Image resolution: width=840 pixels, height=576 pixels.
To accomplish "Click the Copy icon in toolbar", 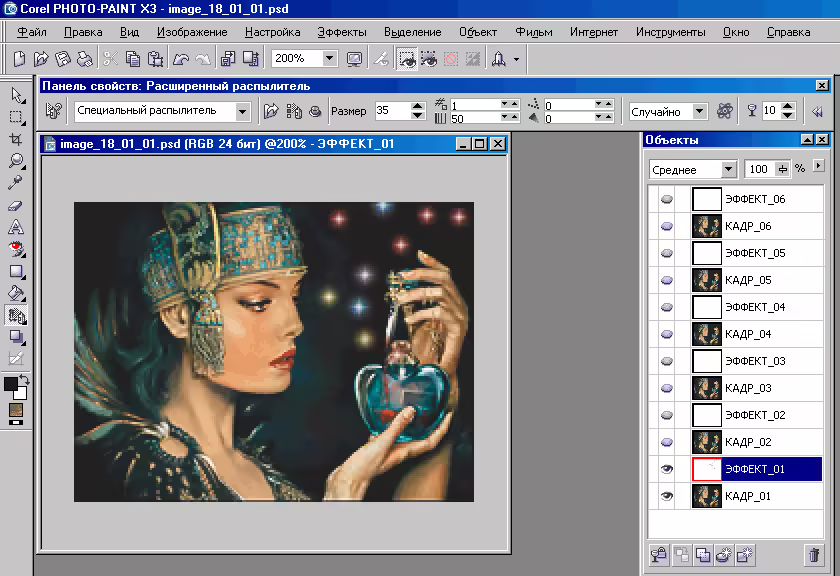I will pyautogui.click(x=132, y=58).
